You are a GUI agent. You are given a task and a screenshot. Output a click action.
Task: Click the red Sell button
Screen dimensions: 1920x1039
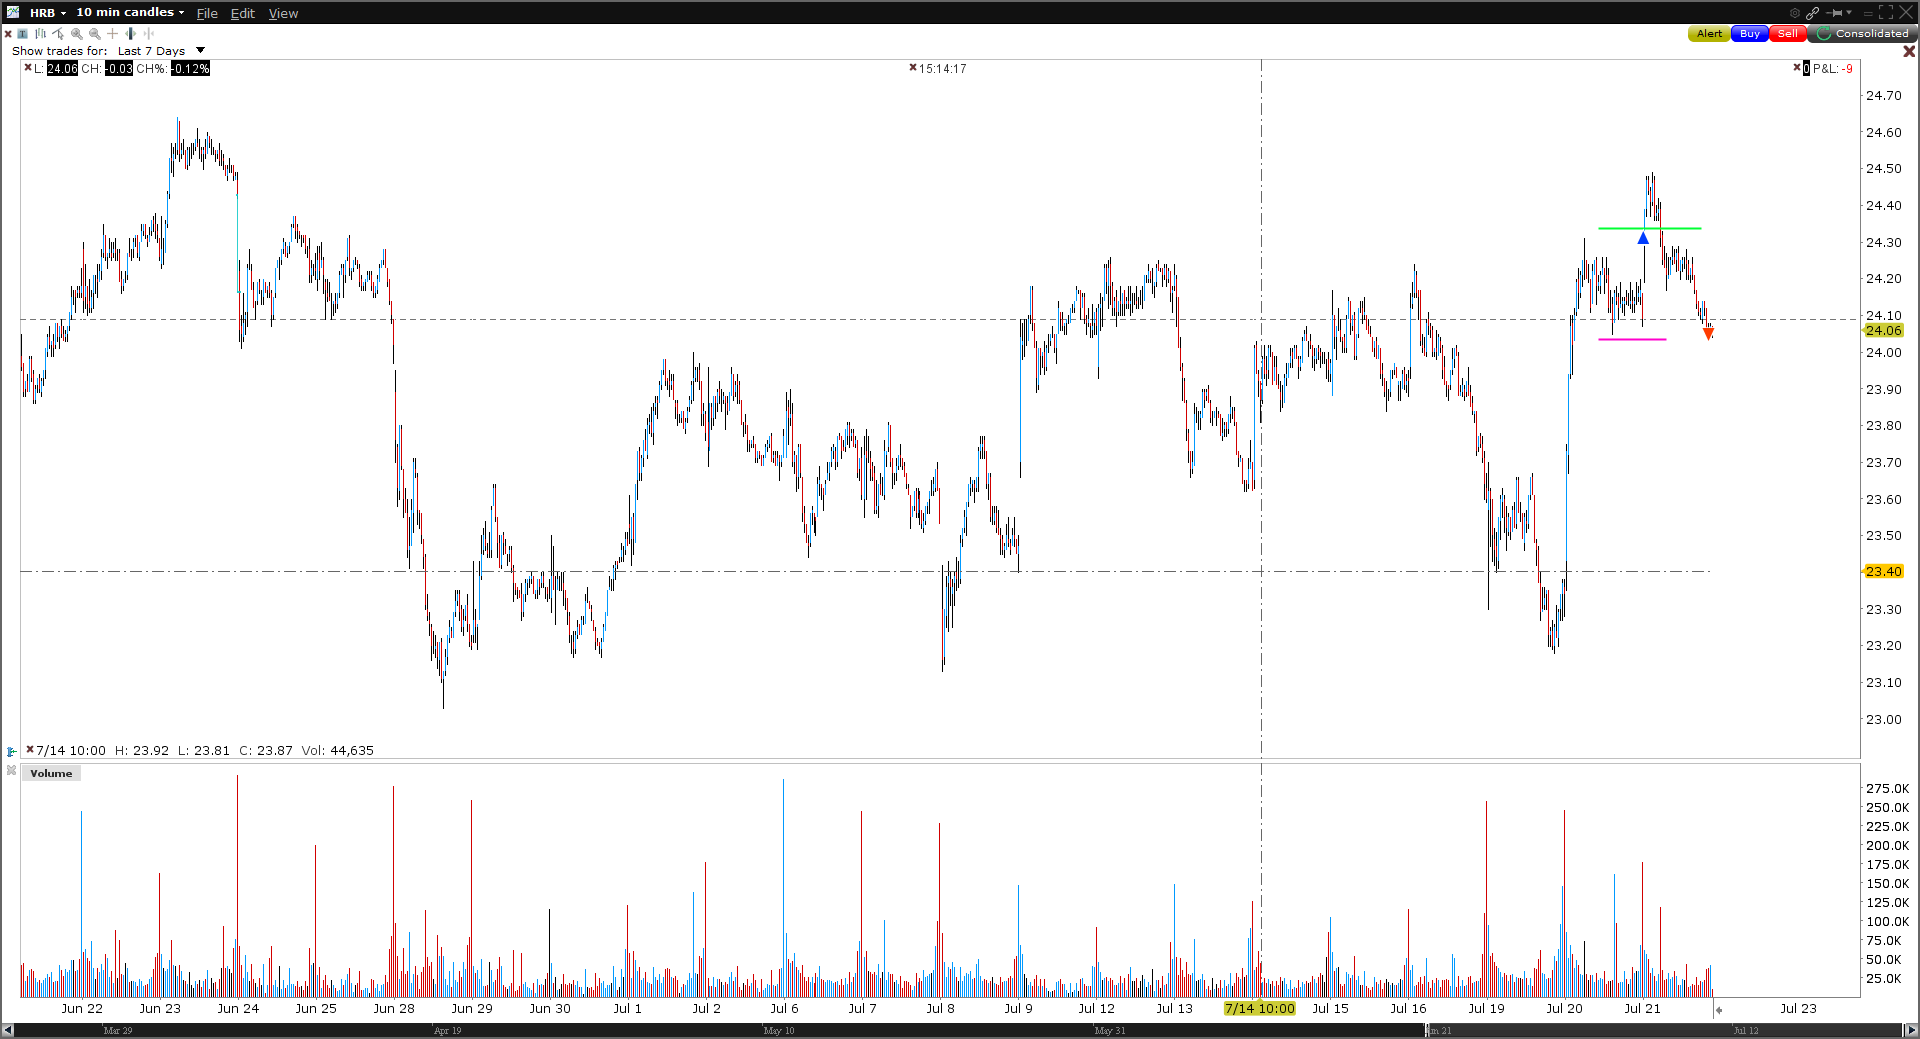(1788, 34)
